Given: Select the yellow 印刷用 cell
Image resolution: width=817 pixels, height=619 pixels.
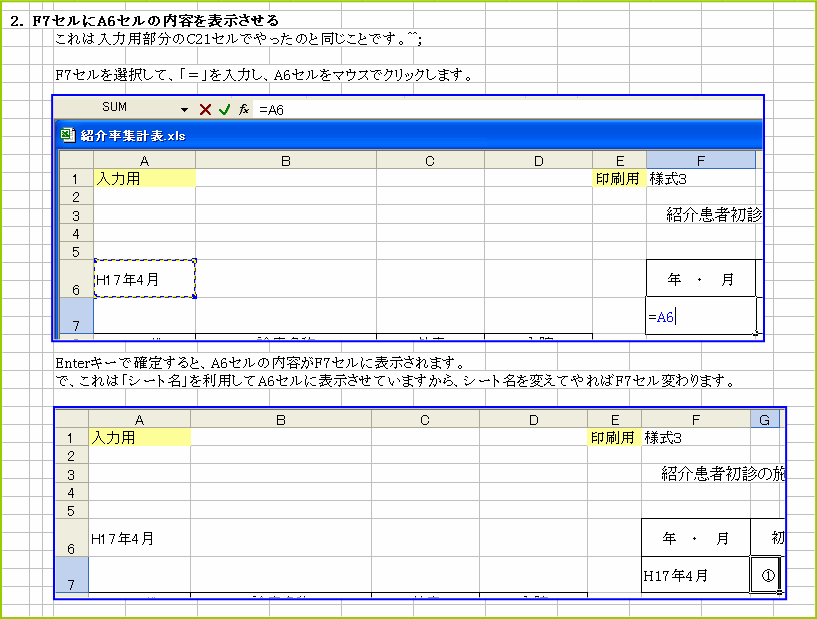Looking at the screenshot, I should click(618, 177).
